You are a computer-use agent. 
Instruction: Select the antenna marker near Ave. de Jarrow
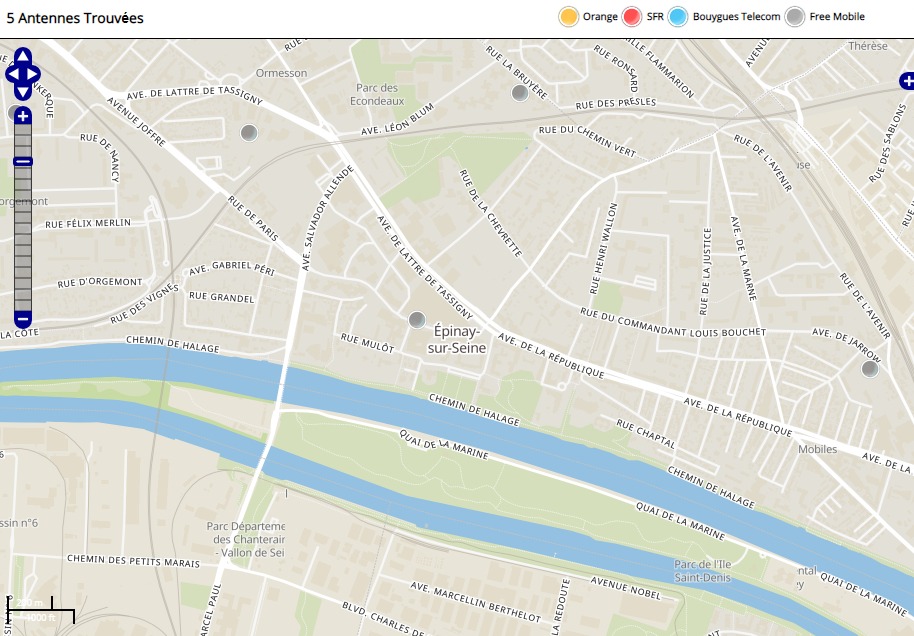(x=870, y=369)
